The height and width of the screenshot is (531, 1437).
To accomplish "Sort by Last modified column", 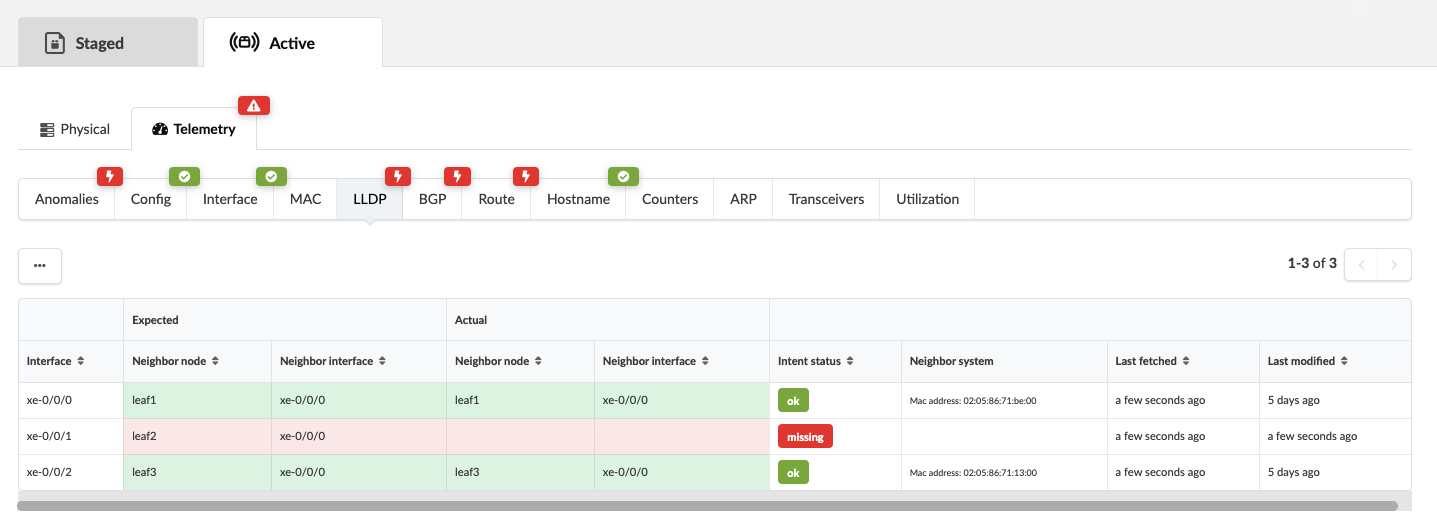I will [x=1344, y=361].
